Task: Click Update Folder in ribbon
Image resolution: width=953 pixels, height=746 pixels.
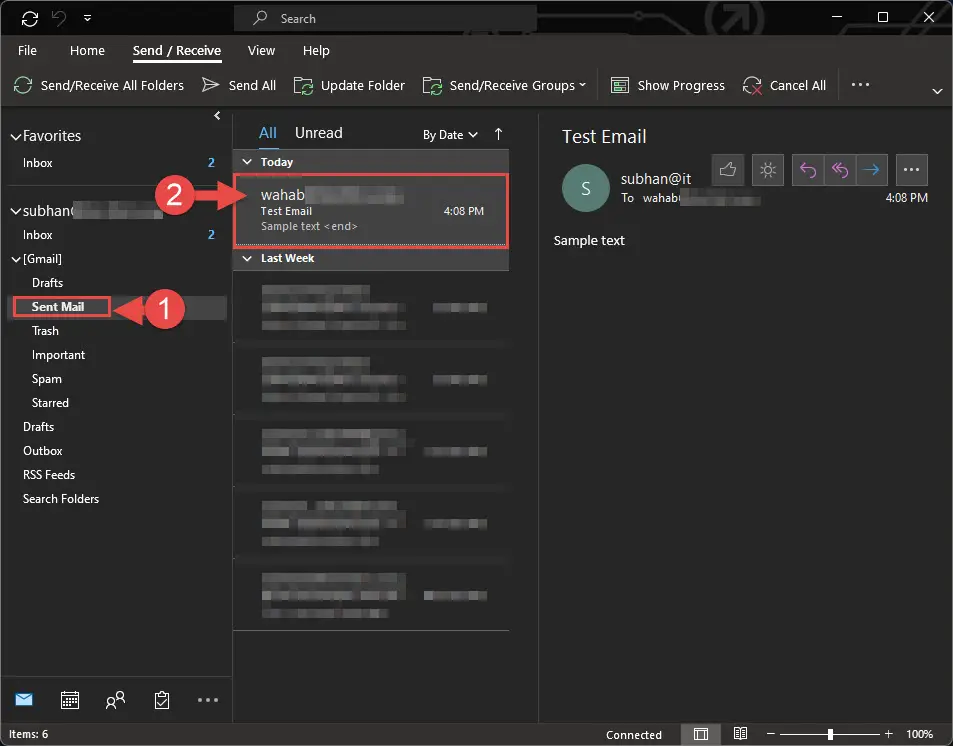Action: (349, 86)
